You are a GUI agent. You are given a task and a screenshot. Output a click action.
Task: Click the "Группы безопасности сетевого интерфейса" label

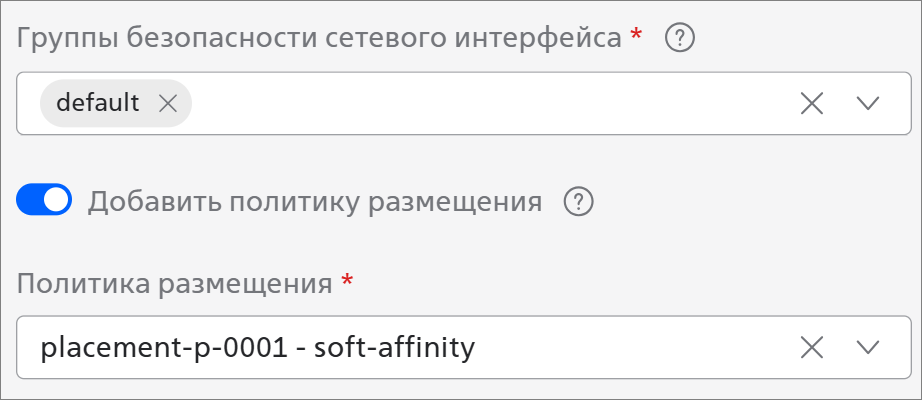click(320, 39)
